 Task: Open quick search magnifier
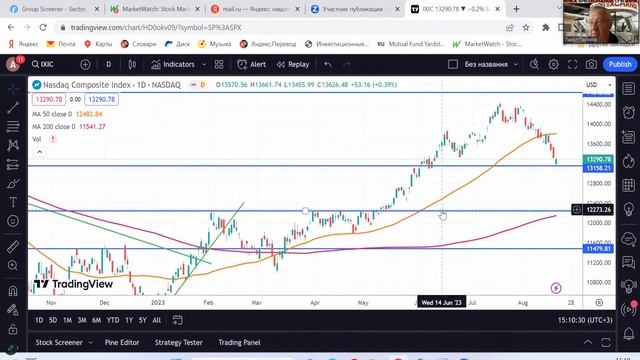[x=534, y=64]
